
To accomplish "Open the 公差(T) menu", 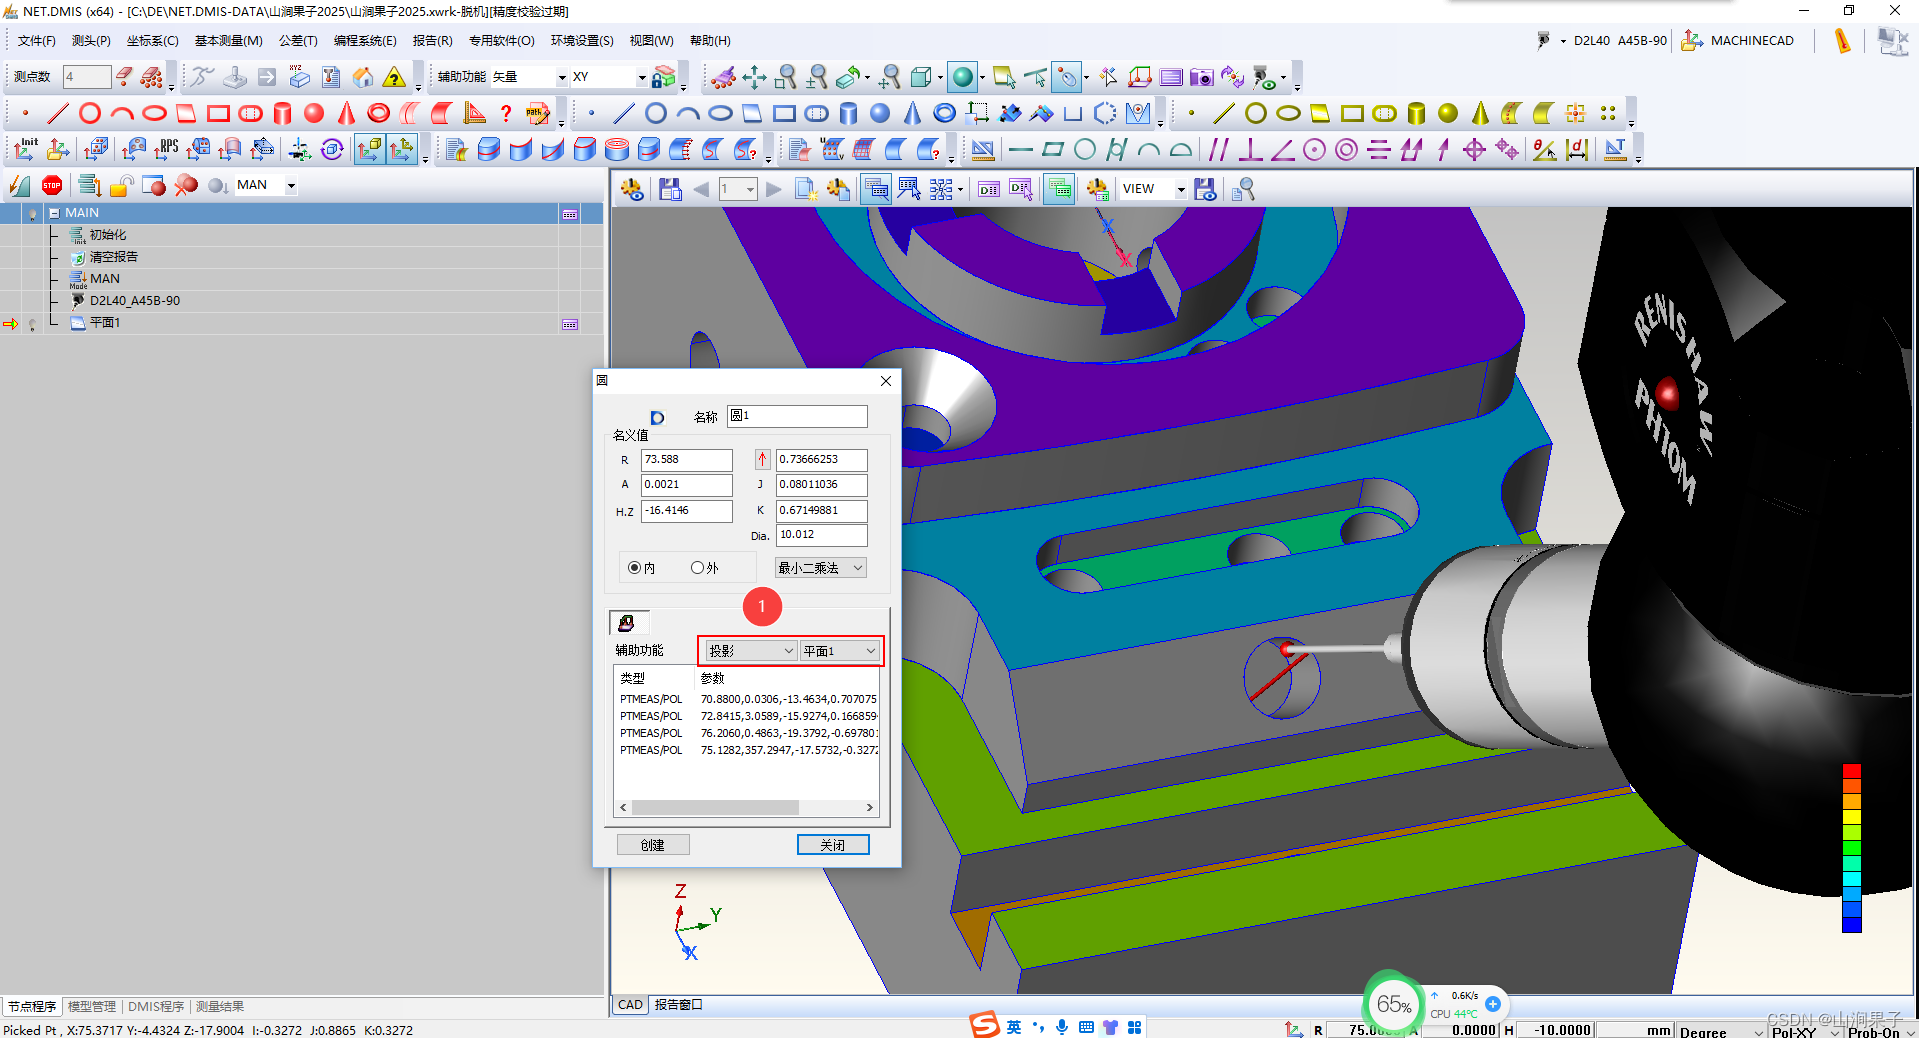I will click(x=298, y=41).
